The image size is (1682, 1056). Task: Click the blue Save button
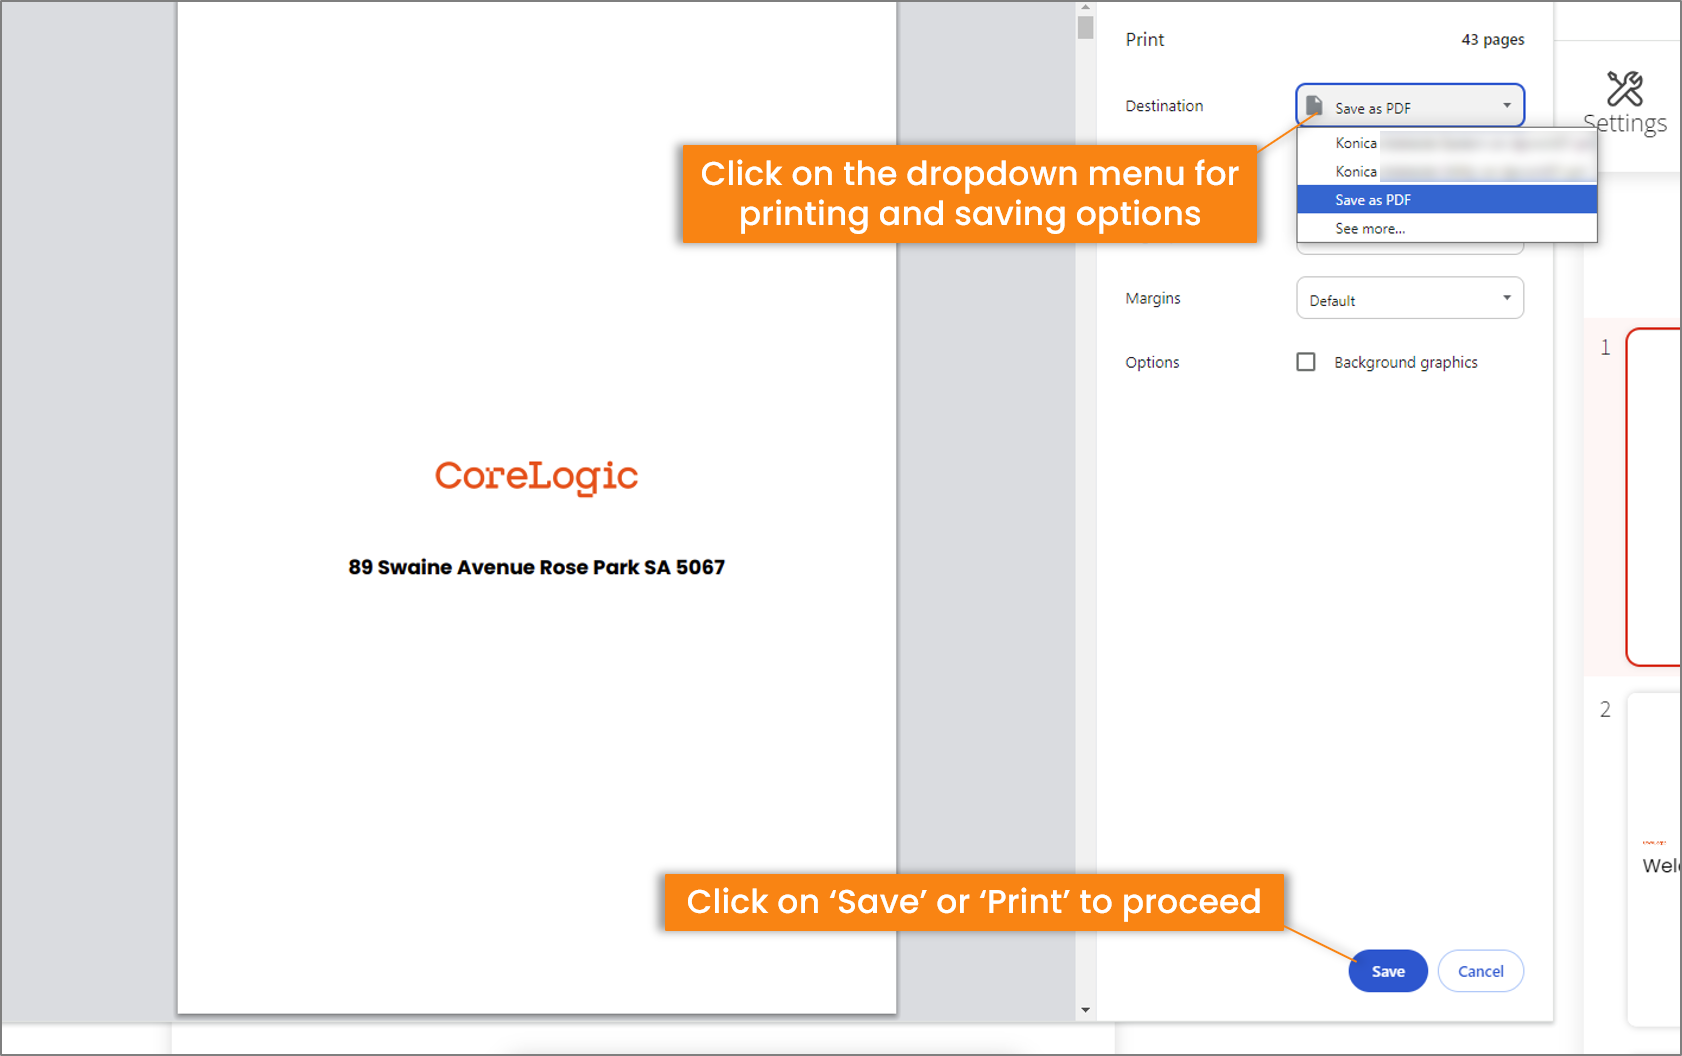pos(1388,971)
